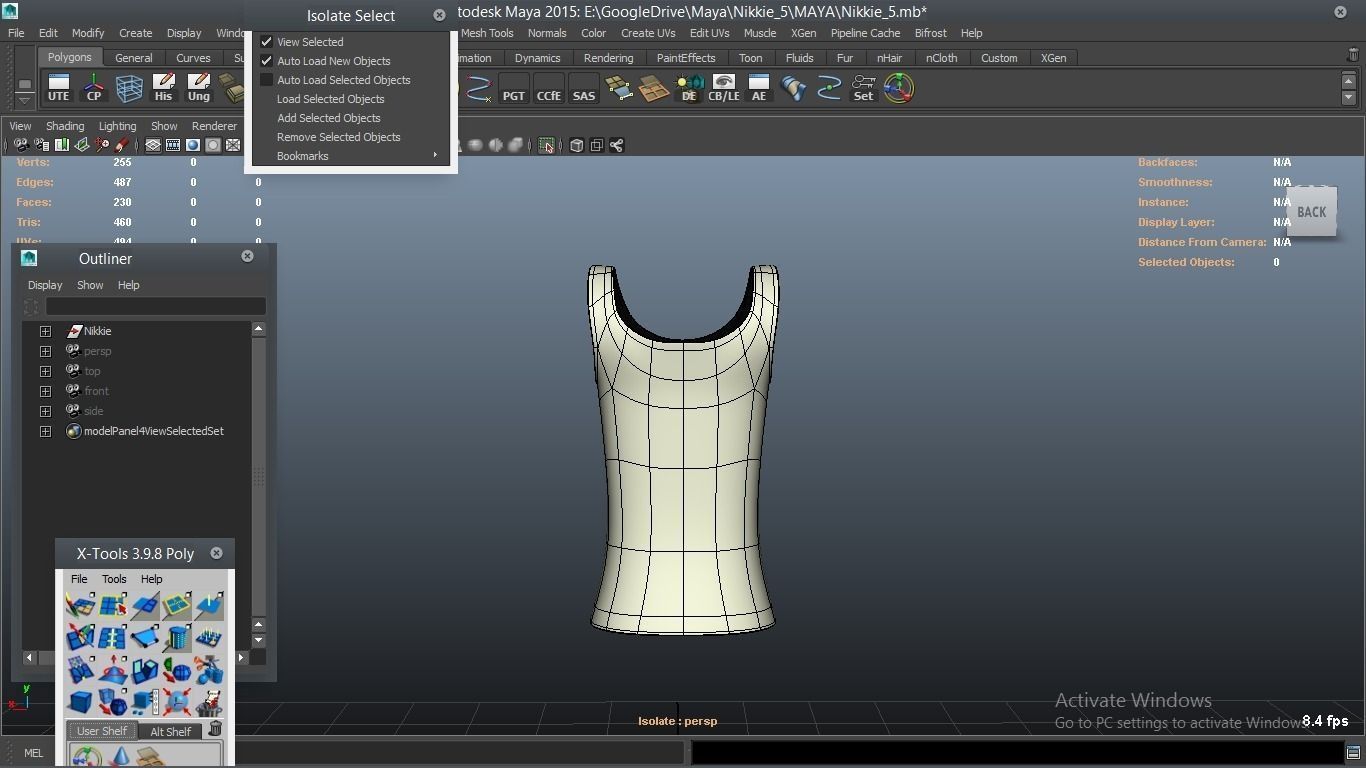The width and height of the screenshot is (1366, 768).
Task: Click the CB/LE channel box shelf icon
Action: coord(724,88)
